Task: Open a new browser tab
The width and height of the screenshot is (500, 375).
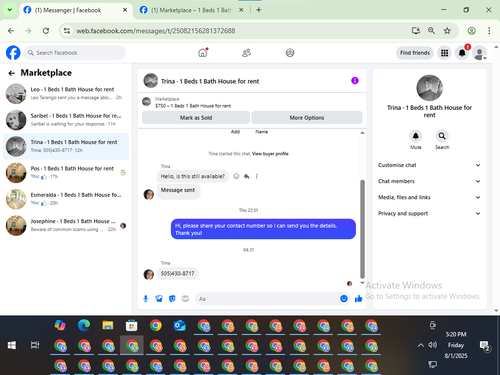Action: click(259, 10)
